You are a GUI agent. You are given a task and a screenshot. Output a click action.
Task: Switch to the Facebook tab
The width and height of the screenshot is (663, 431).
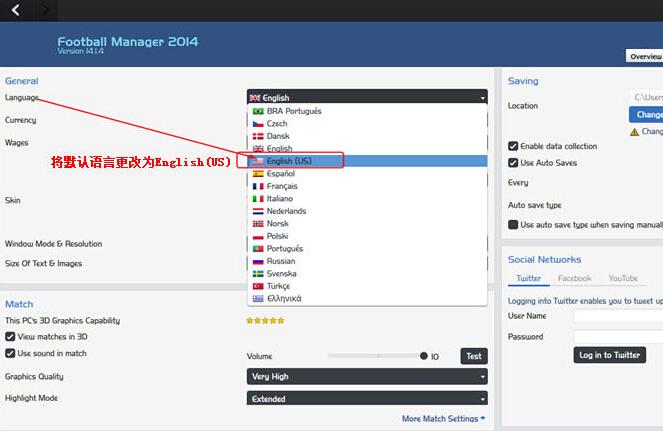pyautogui.click(x=575, y=278)
